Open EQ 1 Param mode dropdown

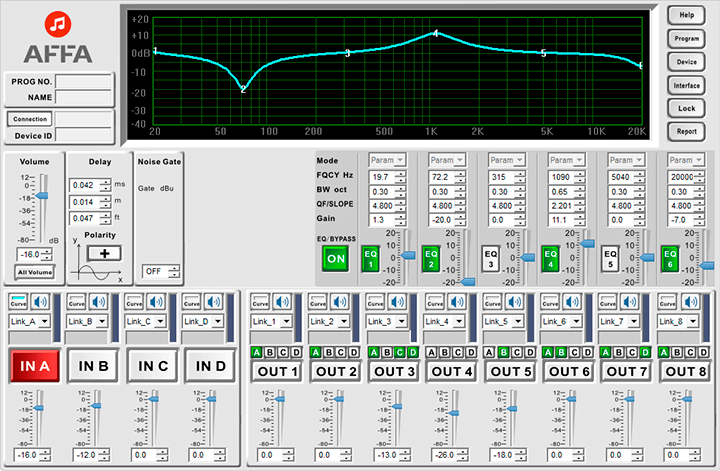coord(387,160)
